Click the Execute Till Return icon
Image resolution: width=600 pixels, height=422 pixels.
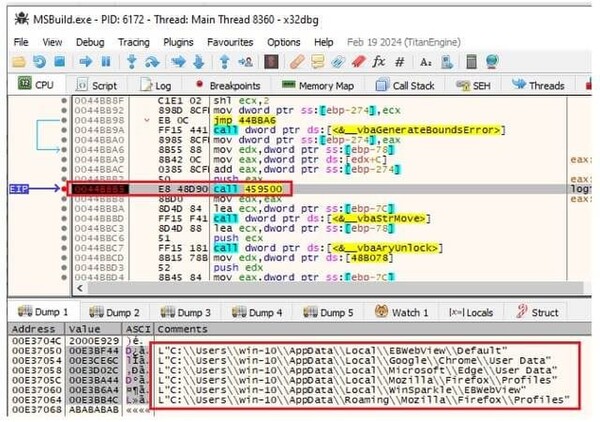pos(225,62)
